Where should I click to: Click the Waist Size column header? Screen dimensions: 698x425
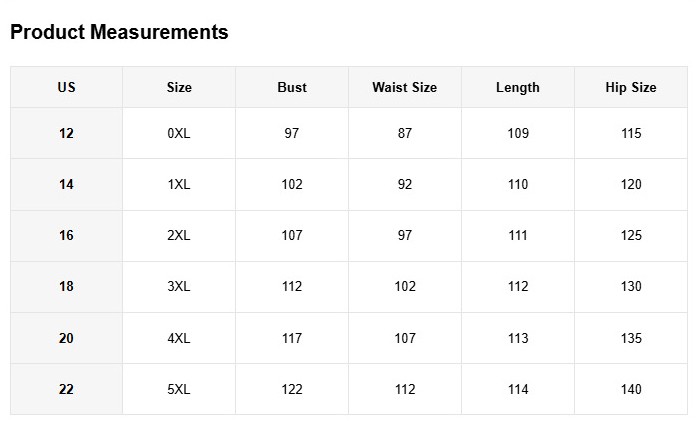(404, 88)
